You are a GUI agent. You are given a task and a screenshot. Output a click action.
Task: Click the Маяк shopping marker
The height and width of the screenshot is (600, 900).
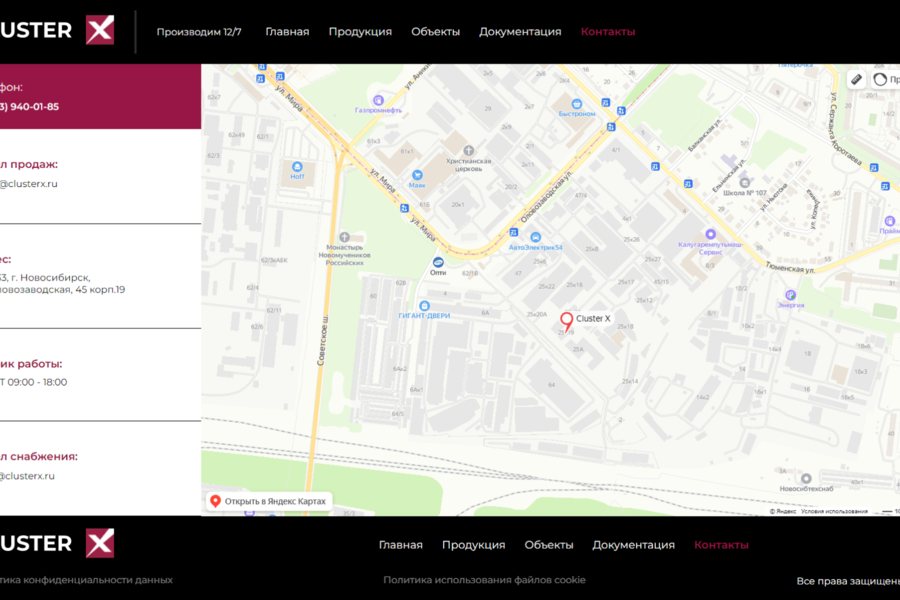pos(417,175)
